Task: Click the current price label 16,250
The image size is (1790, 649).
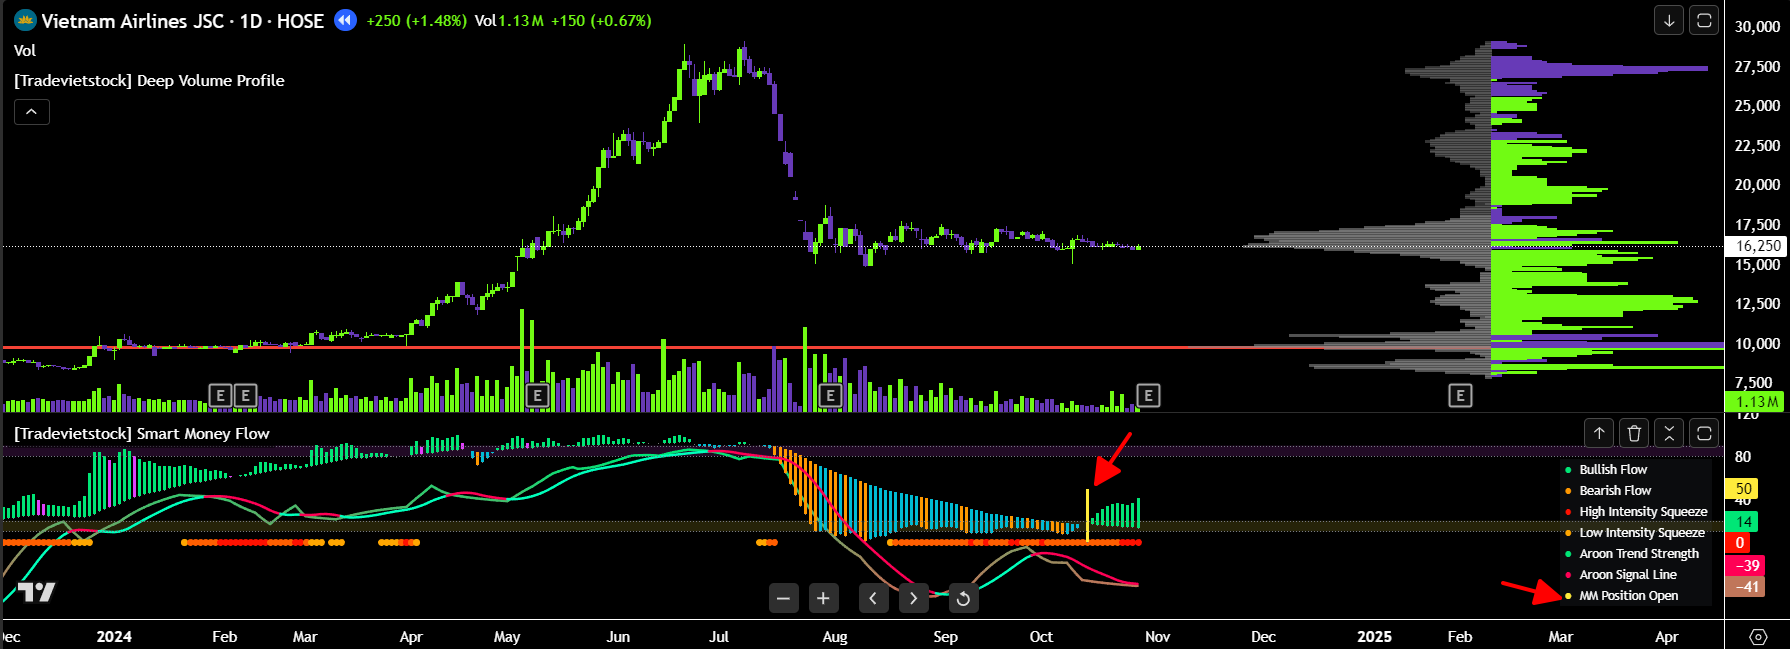Action: click(1757, 246)
